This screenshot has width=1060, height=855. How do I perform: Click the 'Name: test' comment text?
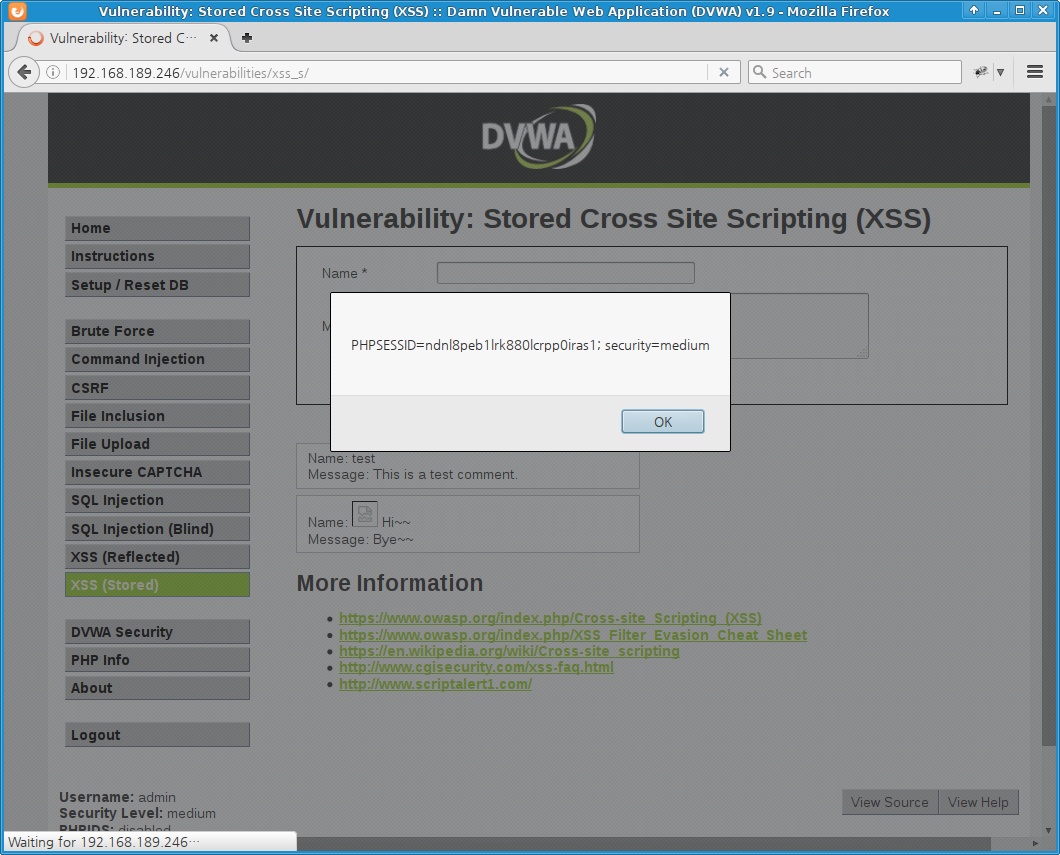(x=341, y=458)
